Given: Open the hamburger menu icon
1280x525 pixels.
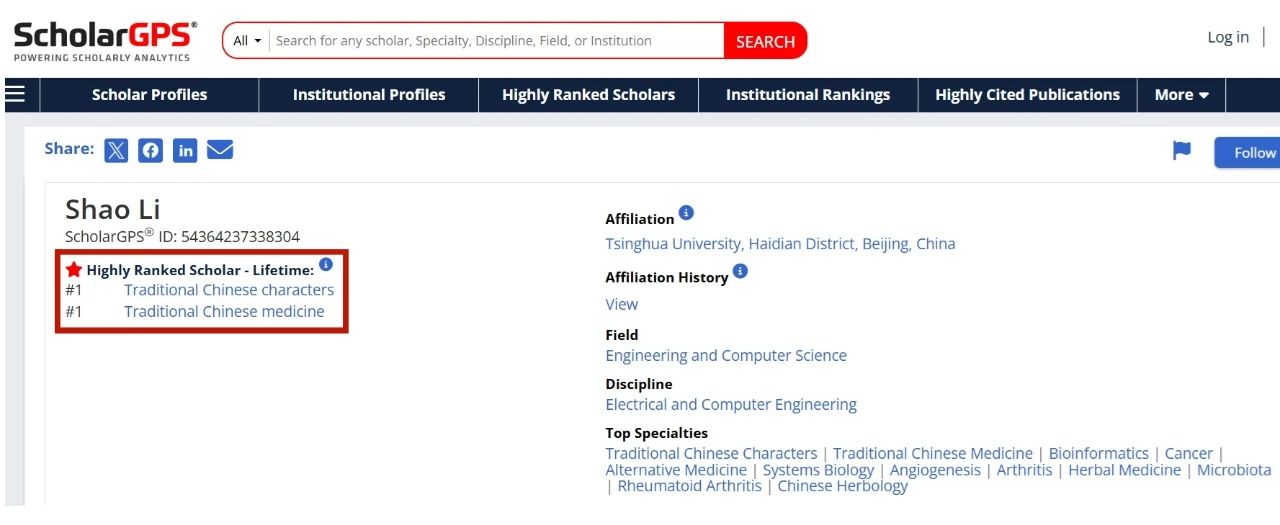Looking at the screenshot, I should 15,94.
